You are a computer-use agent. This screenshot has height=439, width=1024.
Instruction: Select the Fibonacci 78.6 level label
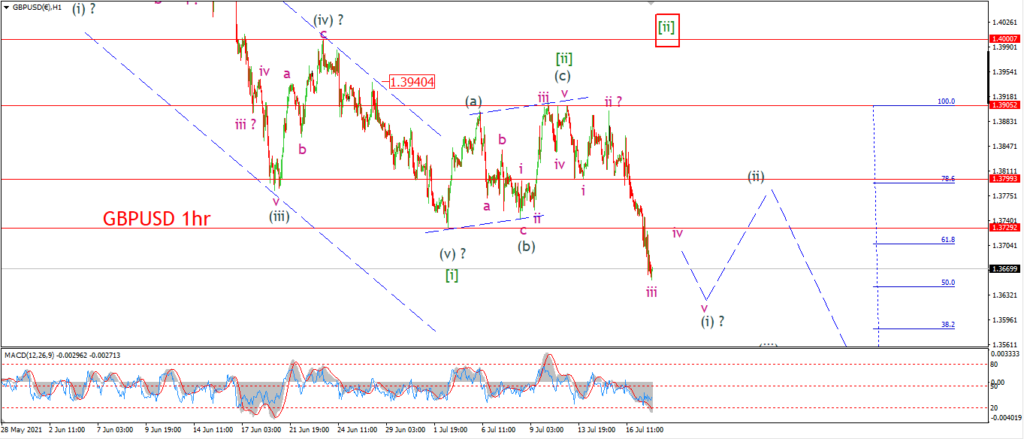coord(948,178)
